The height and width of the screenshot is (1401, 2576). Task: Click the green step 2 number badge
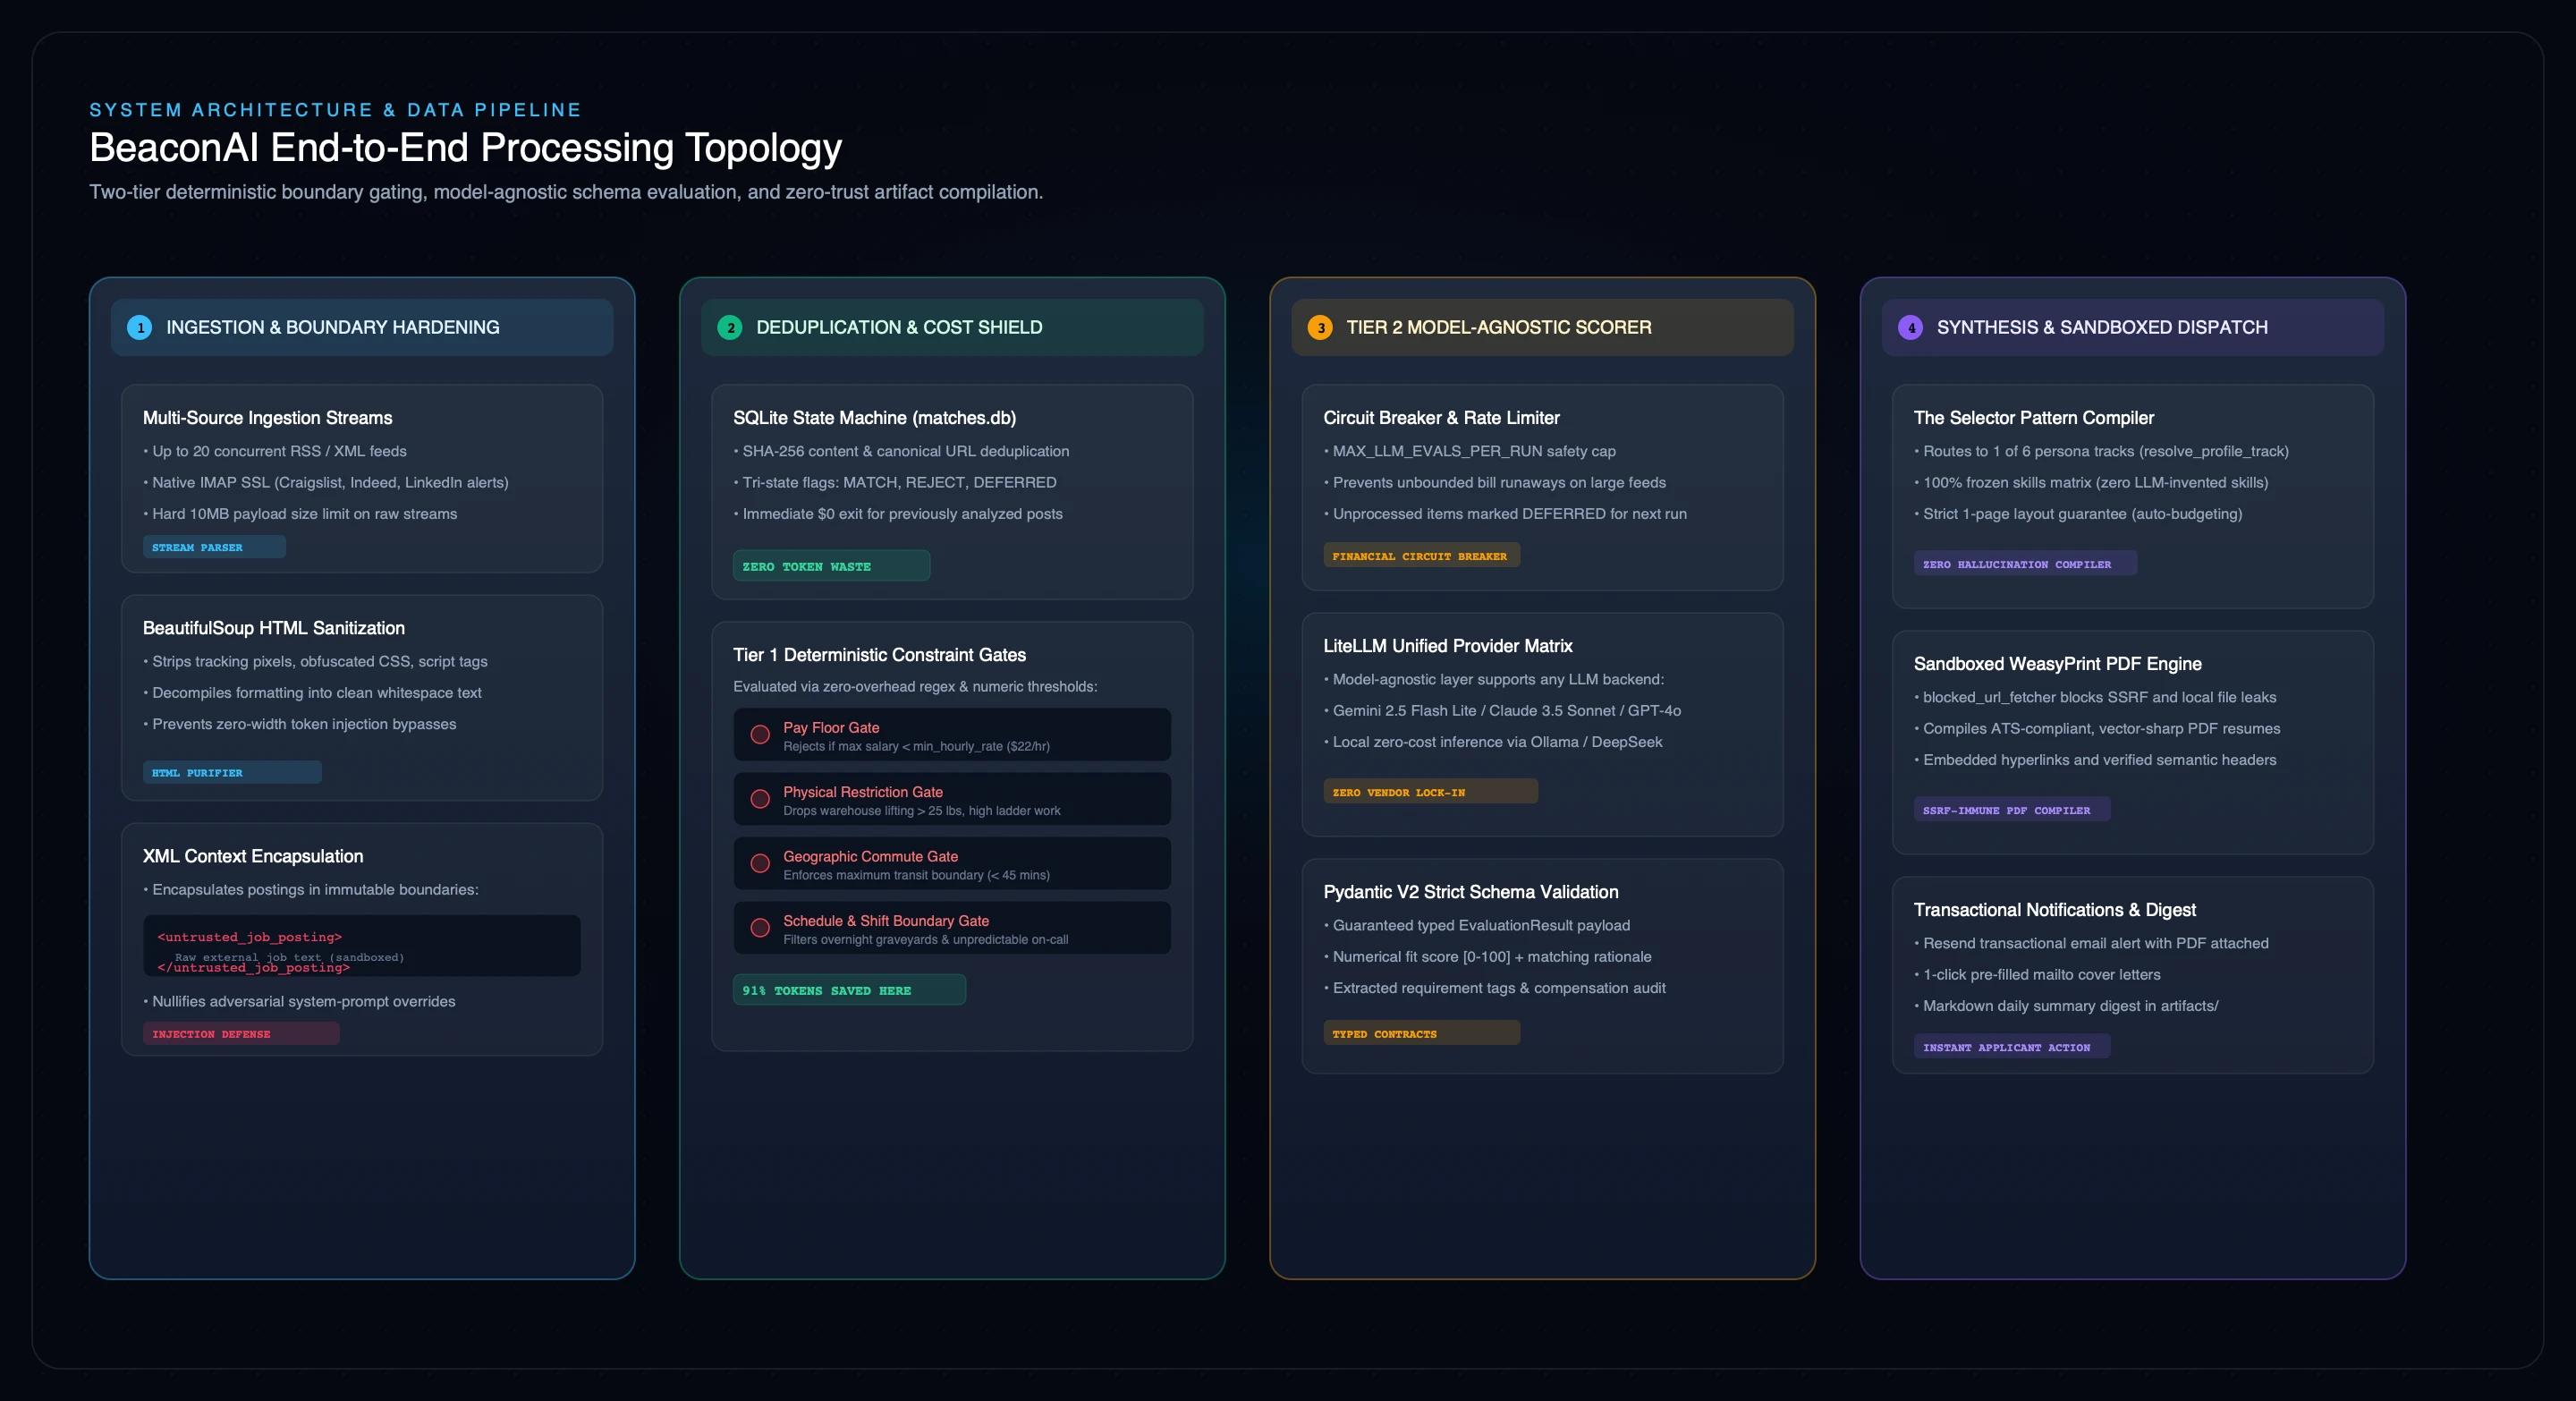coord(730,327)
